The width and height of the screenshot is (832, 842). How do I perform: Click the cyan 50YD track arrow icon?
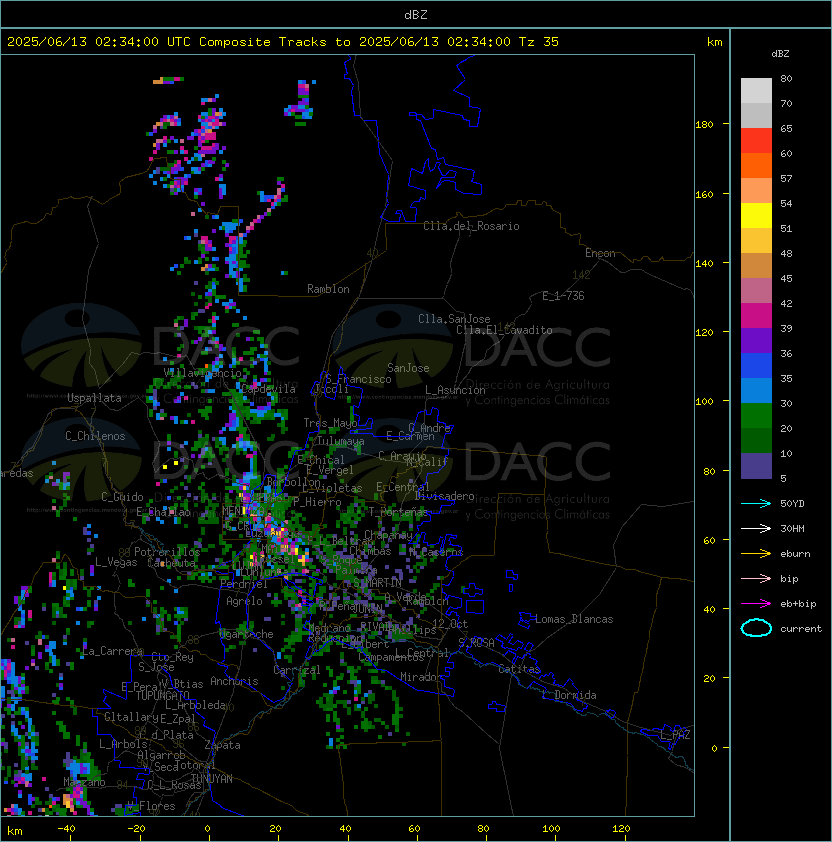pos(756,504)
